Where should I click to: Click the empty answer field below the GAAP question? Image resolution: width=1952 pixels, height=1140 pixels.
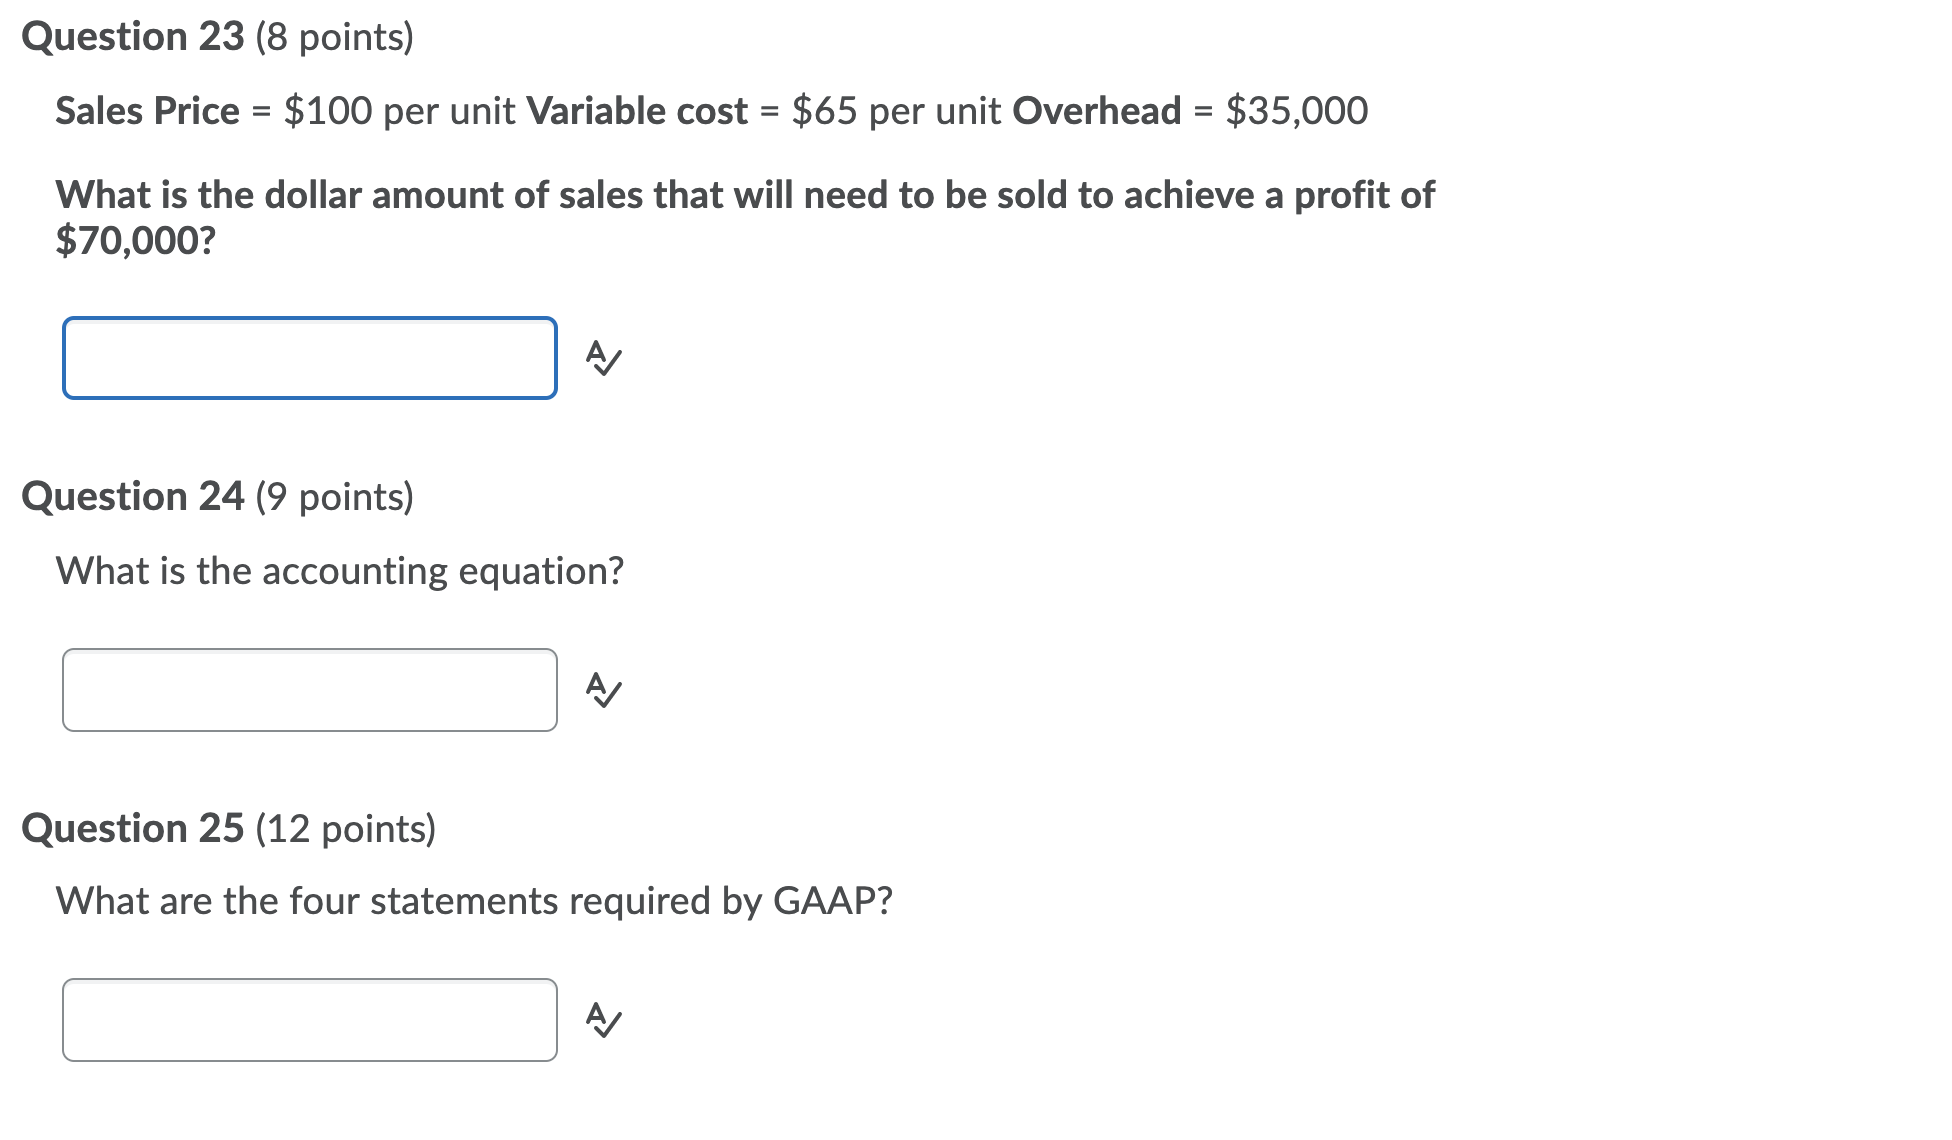pyautogui.click(x=310, y=1020)
